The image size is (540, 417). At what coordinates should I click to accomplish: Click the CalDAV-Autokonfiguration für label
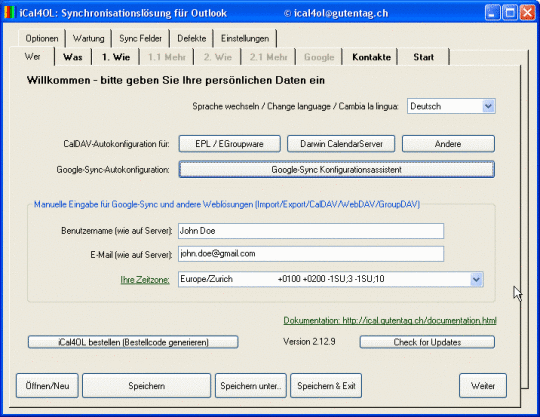pos(116,144)
